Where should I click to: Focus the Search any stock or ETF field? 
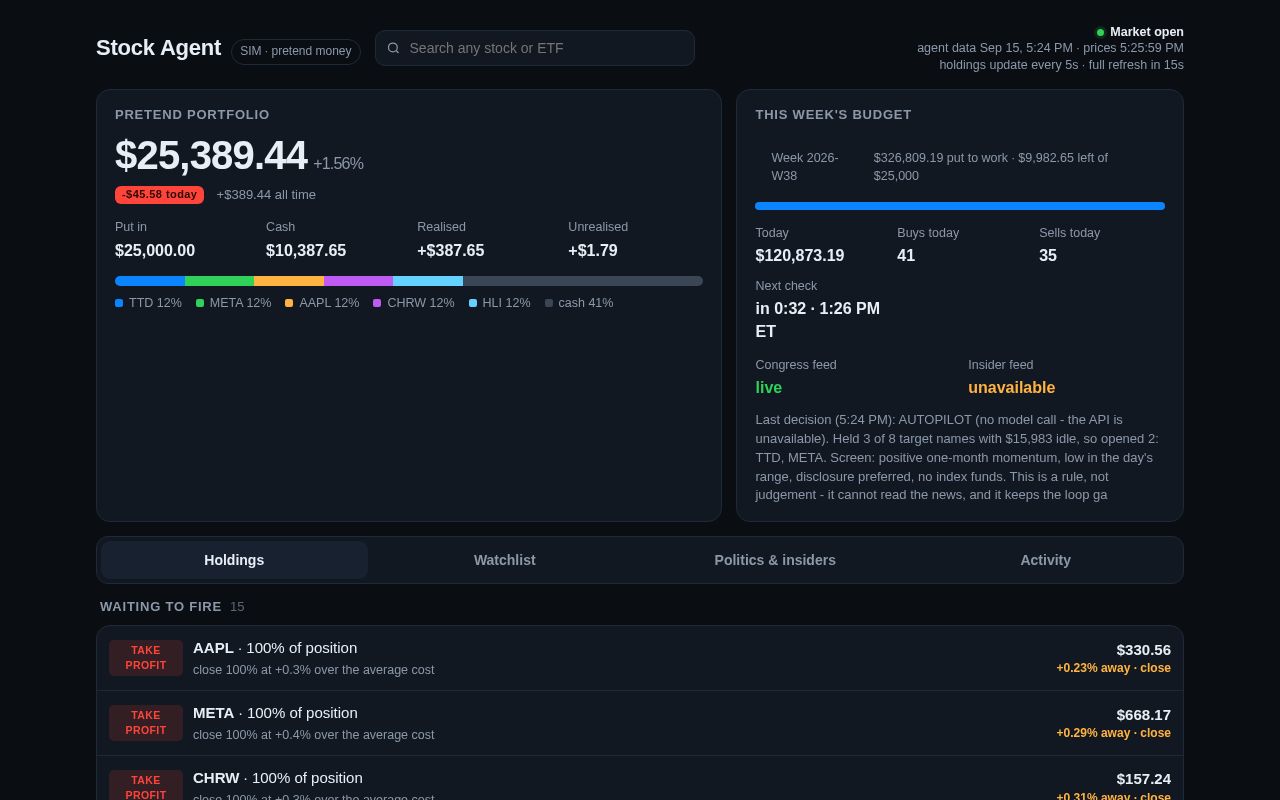[535, 48]
